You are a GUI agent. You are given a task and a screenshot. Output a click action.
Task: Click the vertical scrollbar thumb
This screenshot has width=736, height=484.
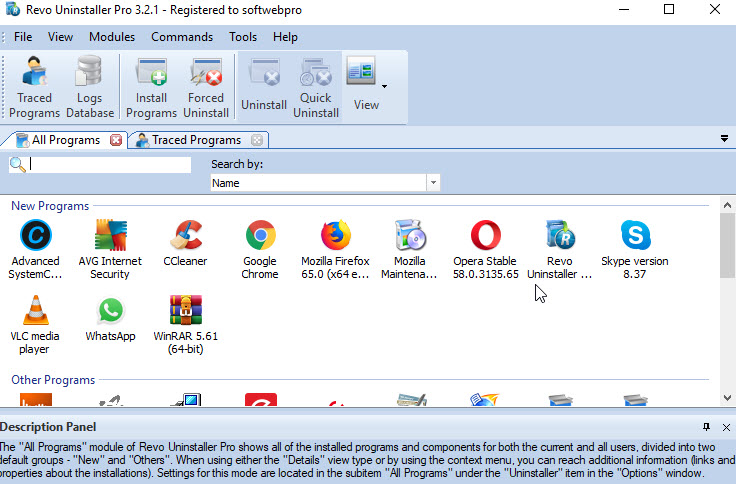coord(727,246)
